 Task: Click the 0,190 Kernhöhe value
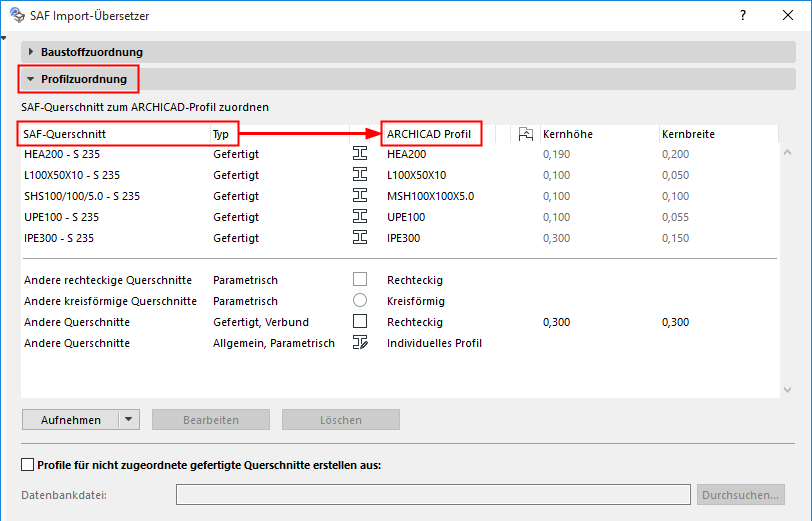(556, 154)
